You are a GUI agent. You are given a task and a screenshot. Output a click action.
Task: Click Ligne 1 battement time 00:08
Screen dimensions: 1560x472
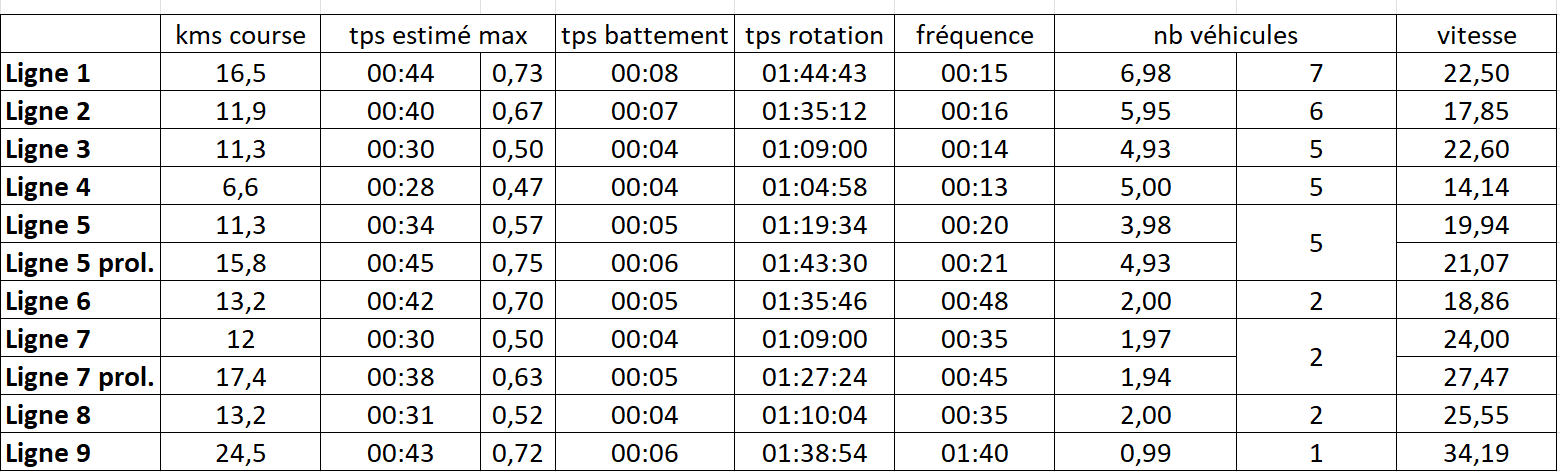click(x=645, y=73)
